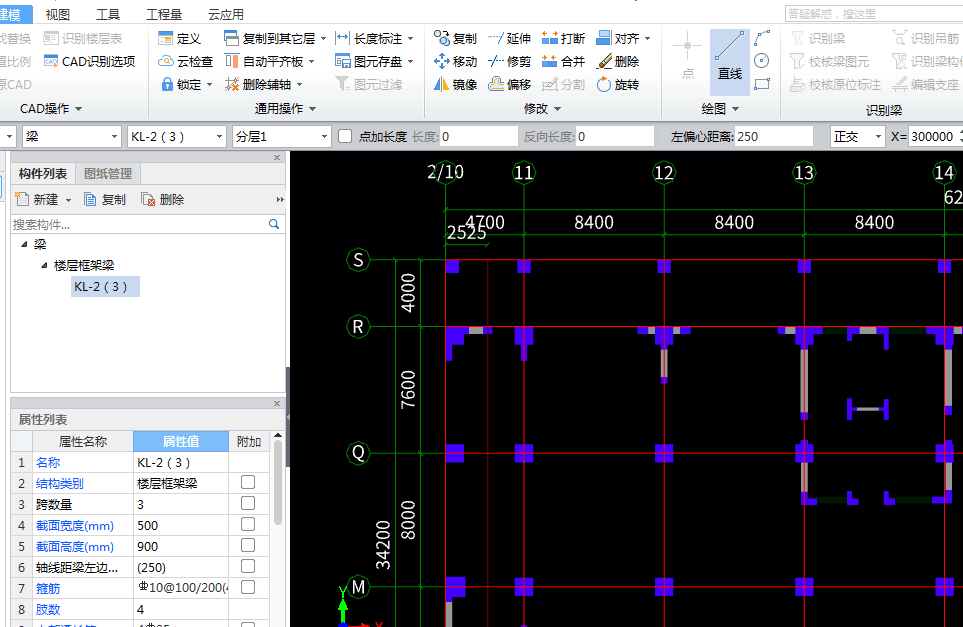This screenshot has width=963, height=627.
Task: Collapse the 楼层框架梁 tree node
Action: tap(44, 265)
